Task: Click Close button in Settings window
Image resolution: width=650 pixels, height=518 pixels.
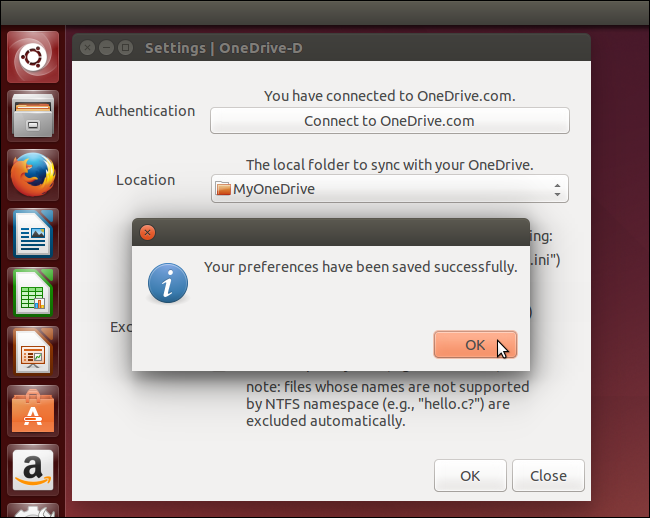Action: [x=548, y=476]
